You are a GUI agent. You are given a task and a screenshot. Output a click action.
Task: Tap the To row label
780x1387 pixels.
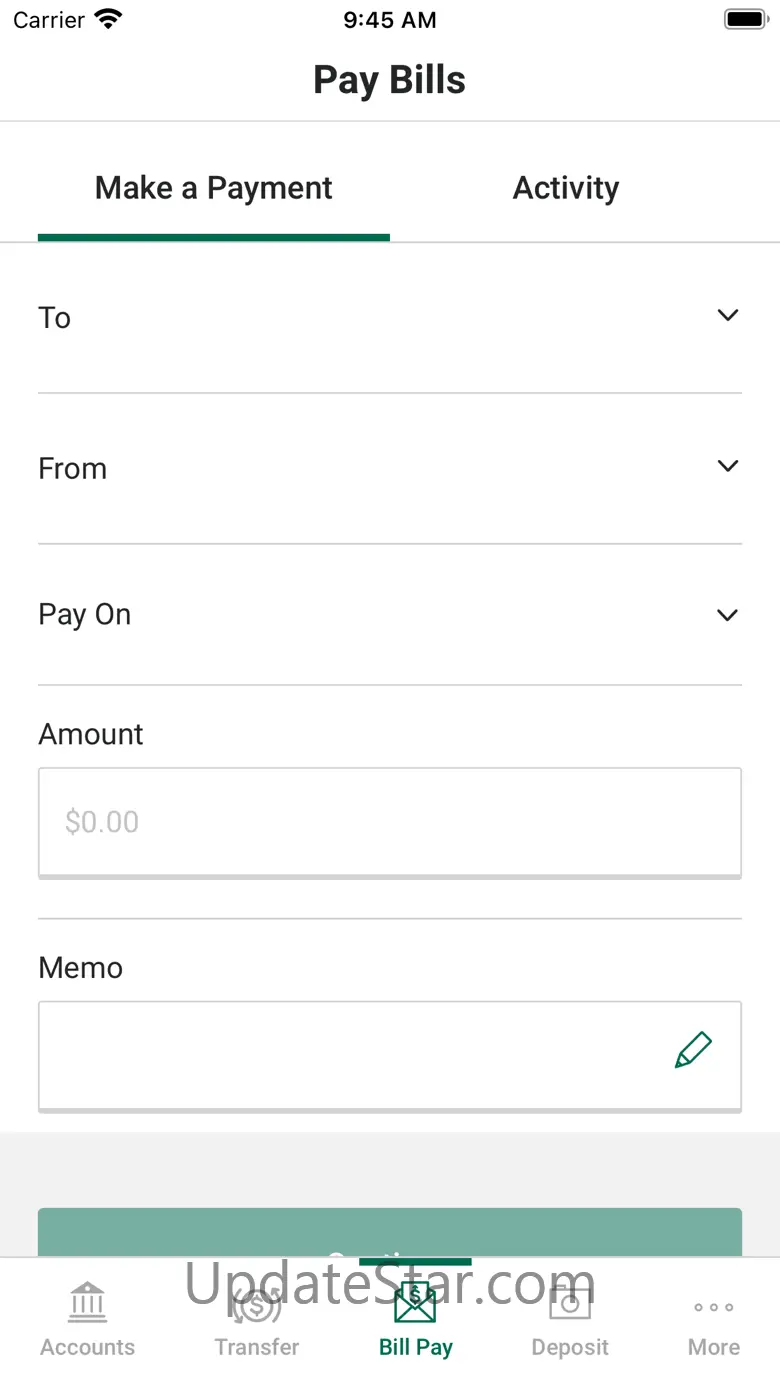(x=54, y=318)
